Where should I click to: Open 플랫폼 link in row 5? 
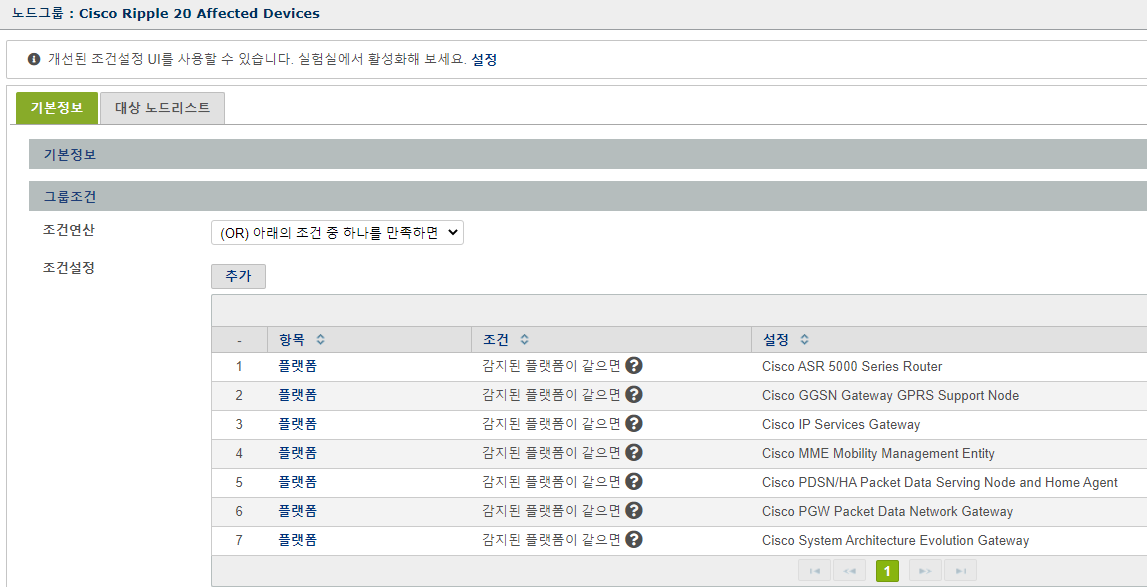[x=298, y=482]
